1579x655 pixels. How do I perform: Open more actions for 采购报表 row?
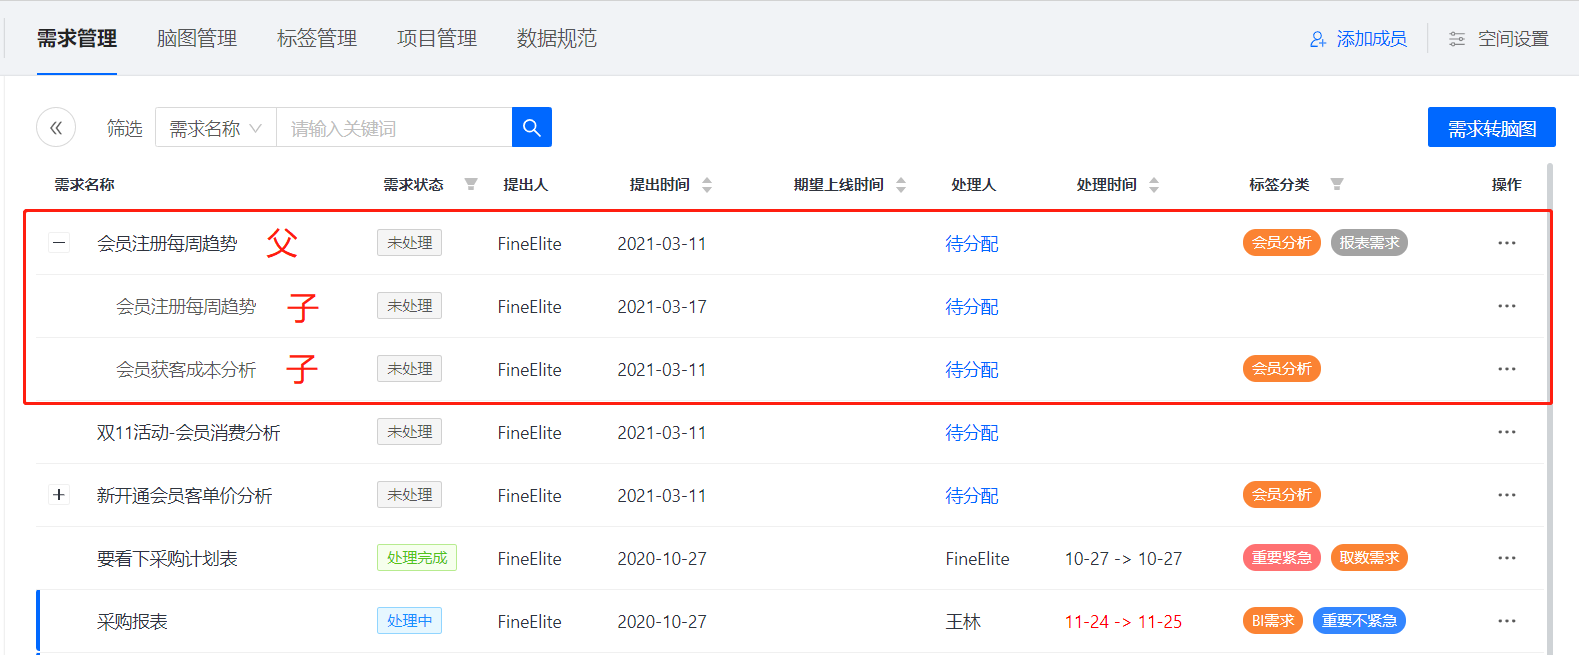(1506, 621)
